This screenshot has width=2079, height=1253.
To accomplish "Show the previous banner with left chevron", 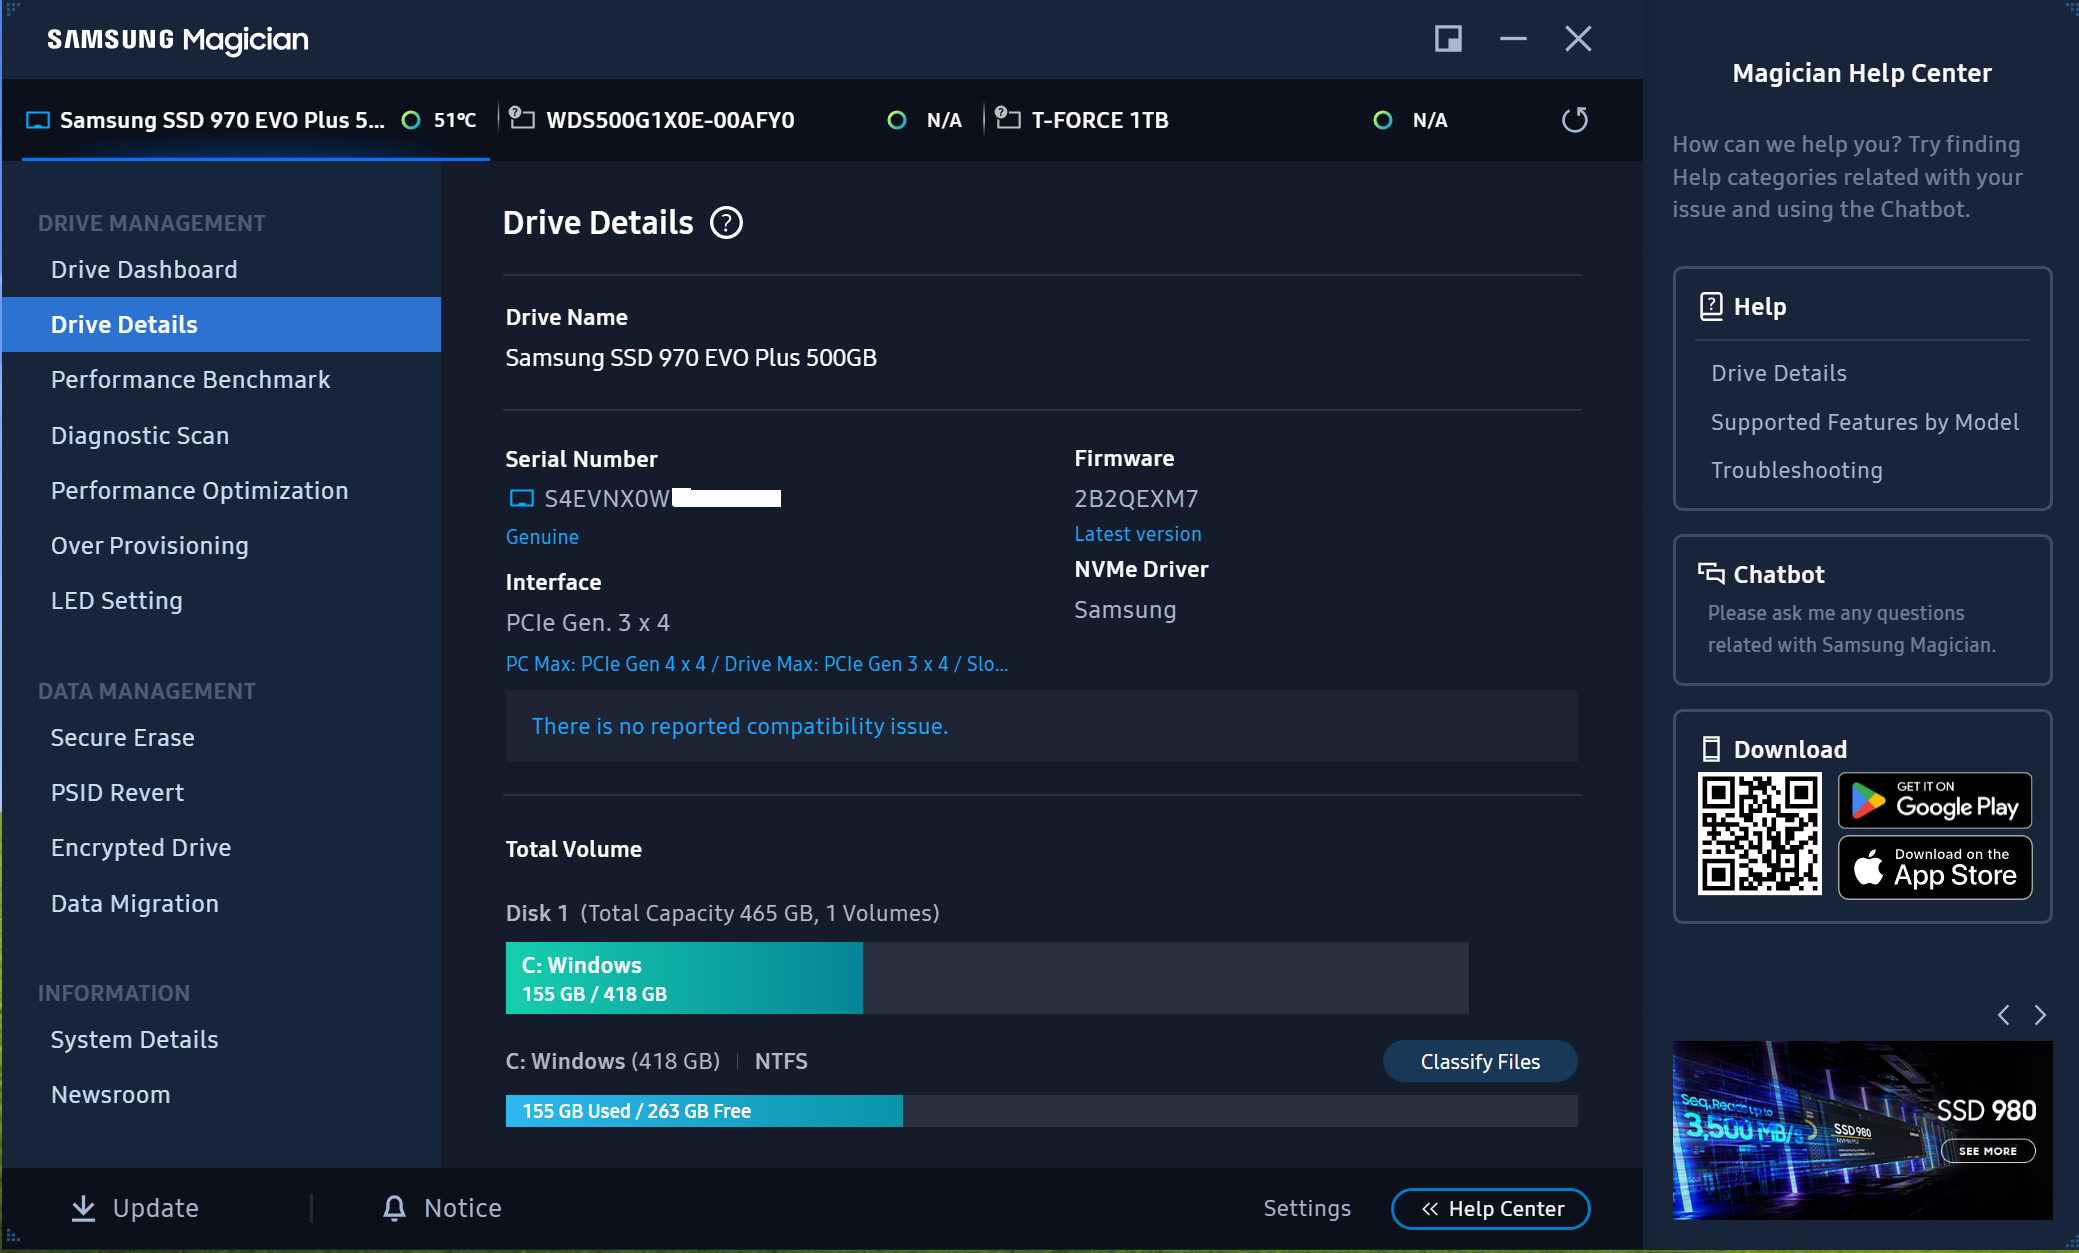I will [x=2003, y=1015].
